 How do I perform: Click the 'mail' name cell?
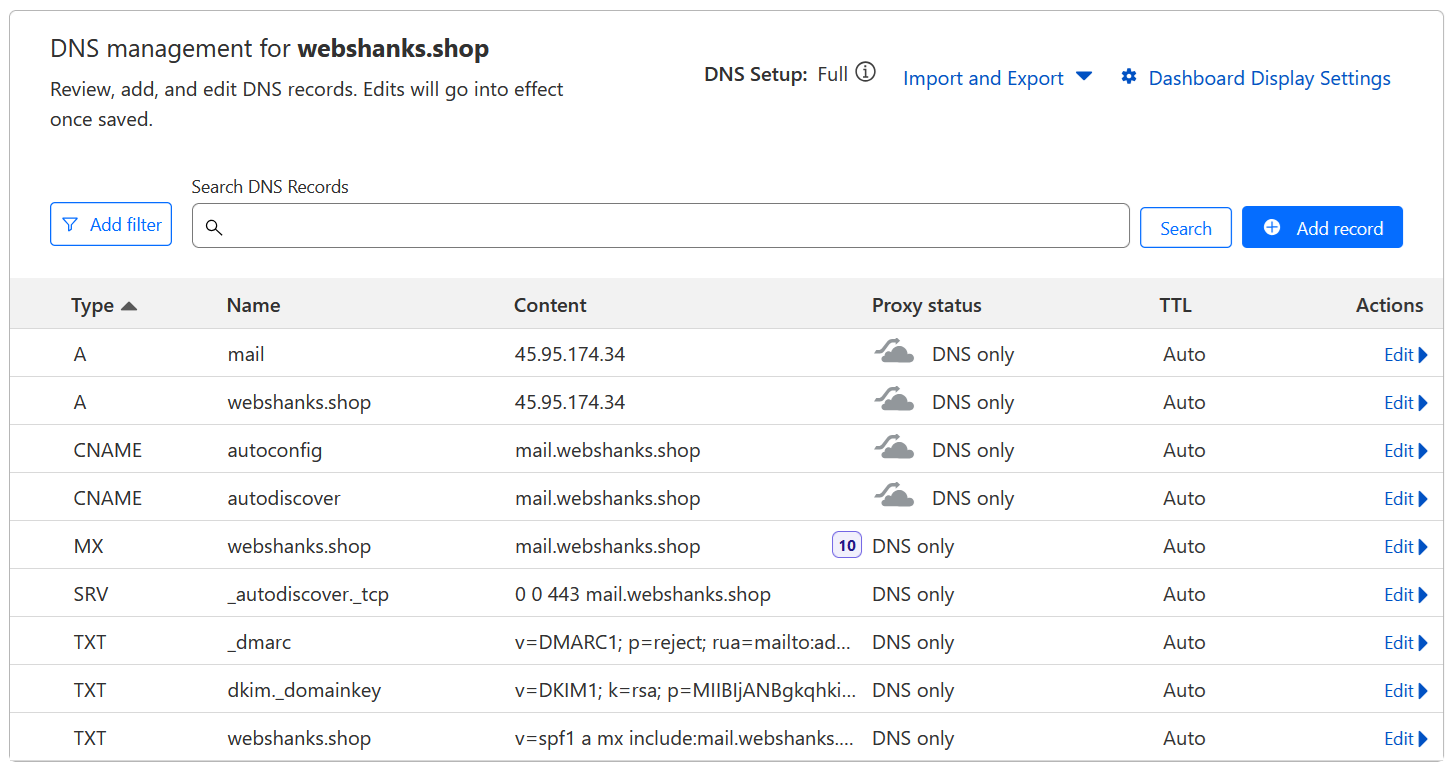(246, 354)
